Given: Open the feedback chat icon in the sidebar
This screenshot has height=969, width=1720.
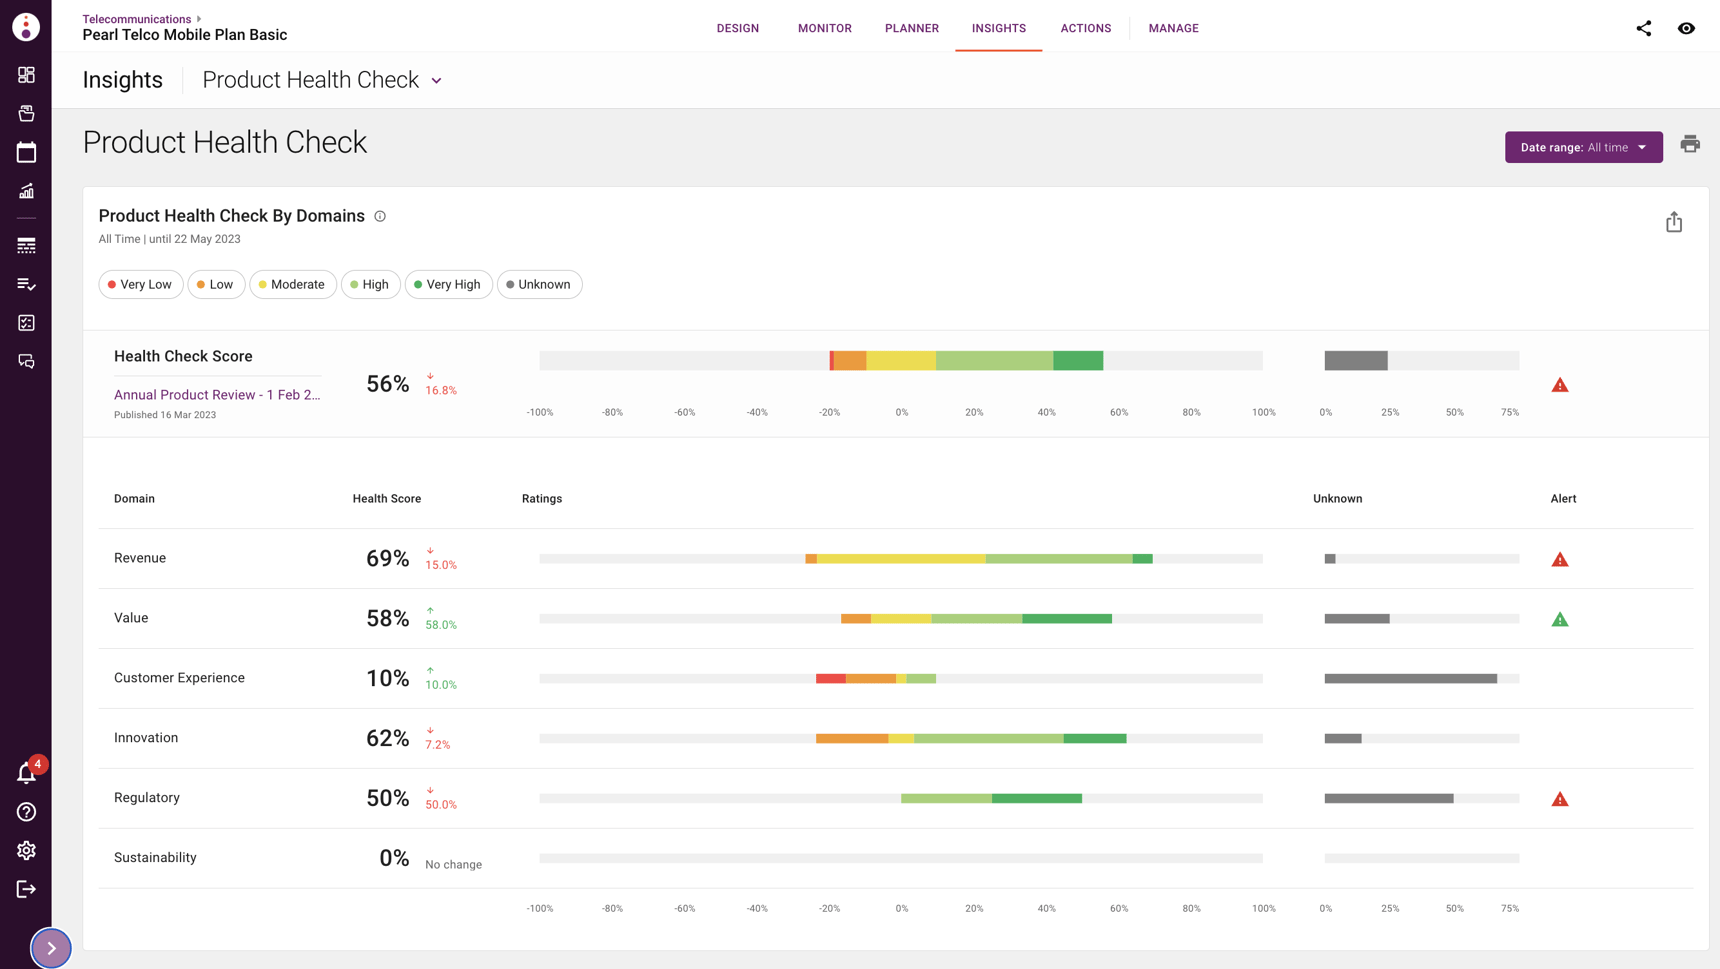Looking at the screenshot, I should coord(26,361).
